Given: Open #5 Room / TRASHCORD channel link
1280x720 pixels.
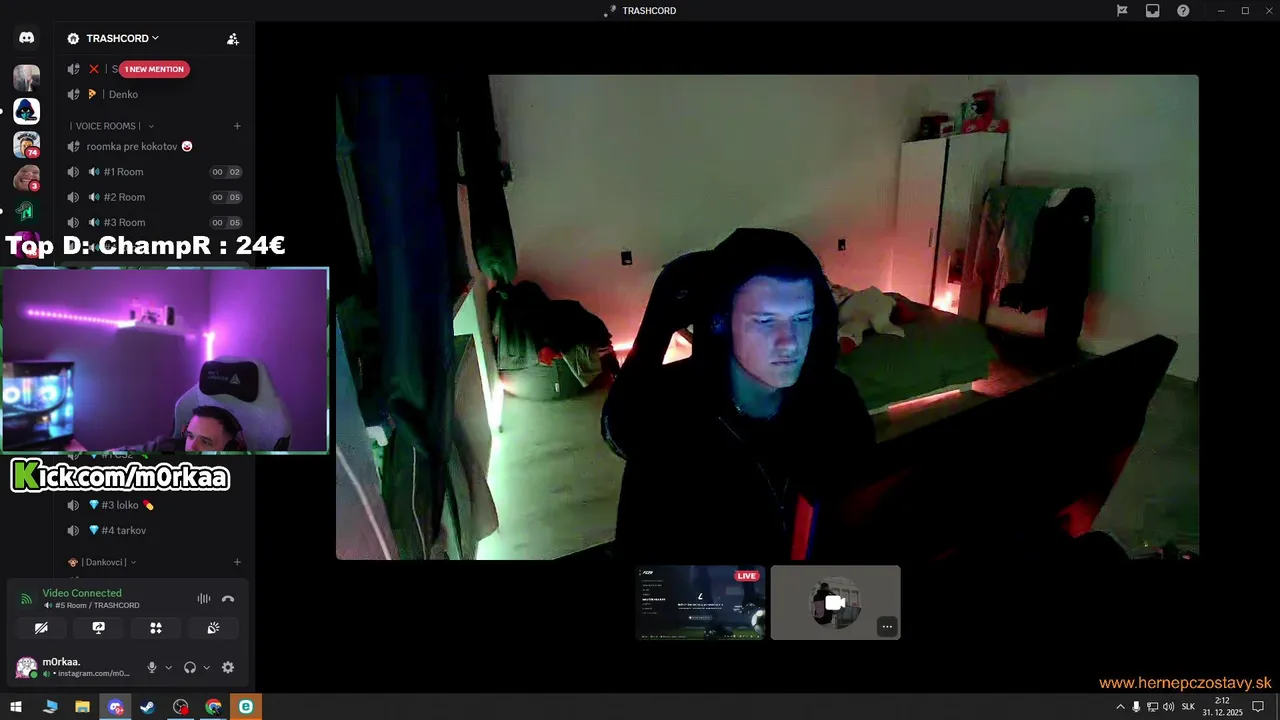Looking at the screenshot, I should click(91, 605).
